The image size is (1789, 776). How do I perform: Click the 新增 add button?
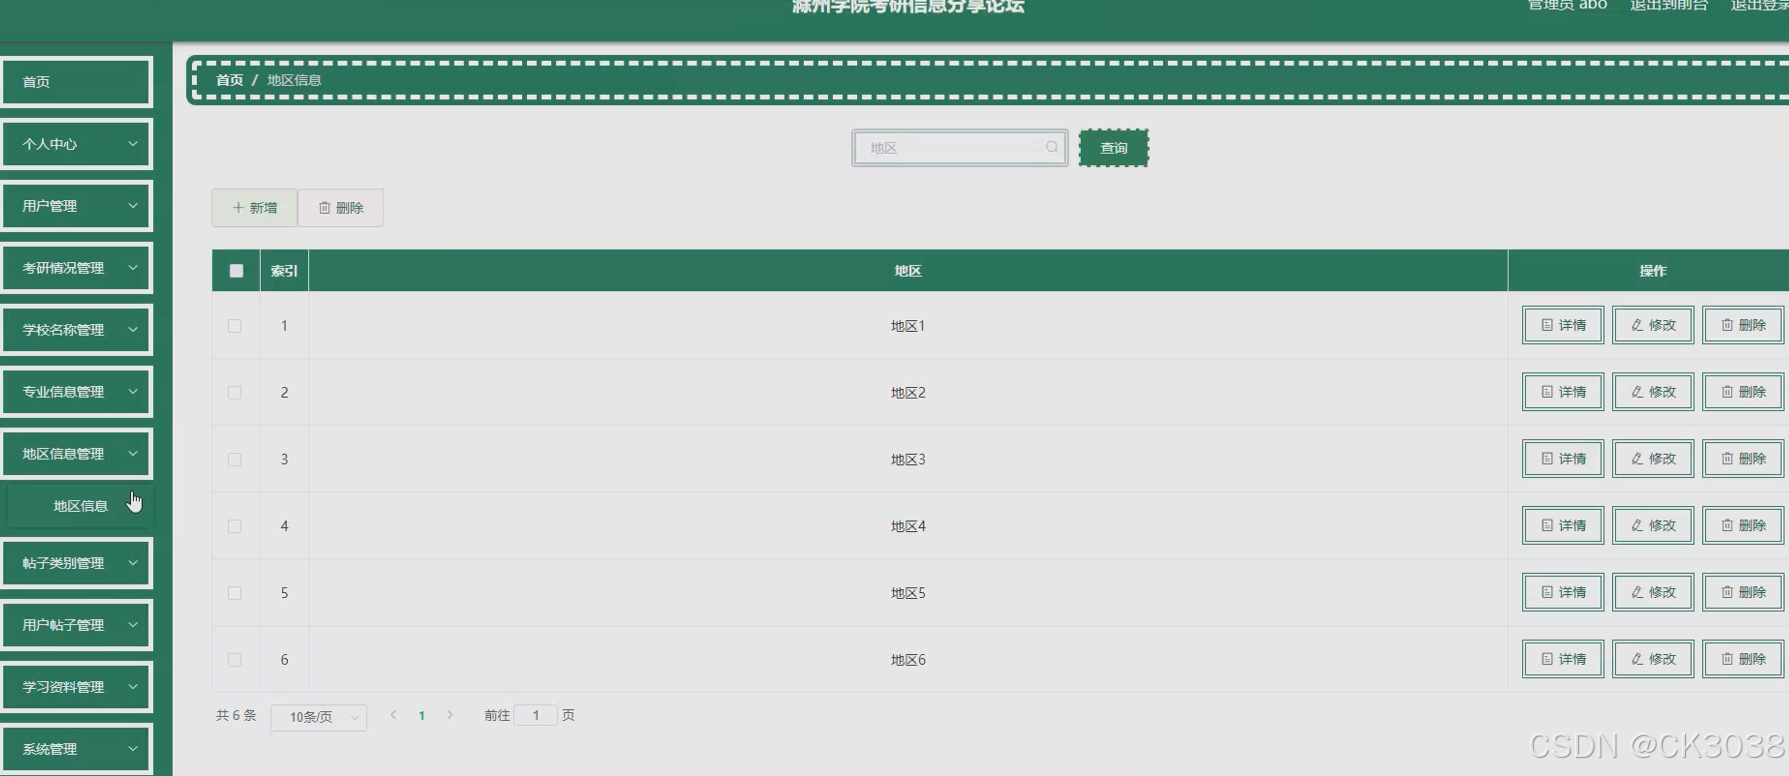tap(254, 208)
